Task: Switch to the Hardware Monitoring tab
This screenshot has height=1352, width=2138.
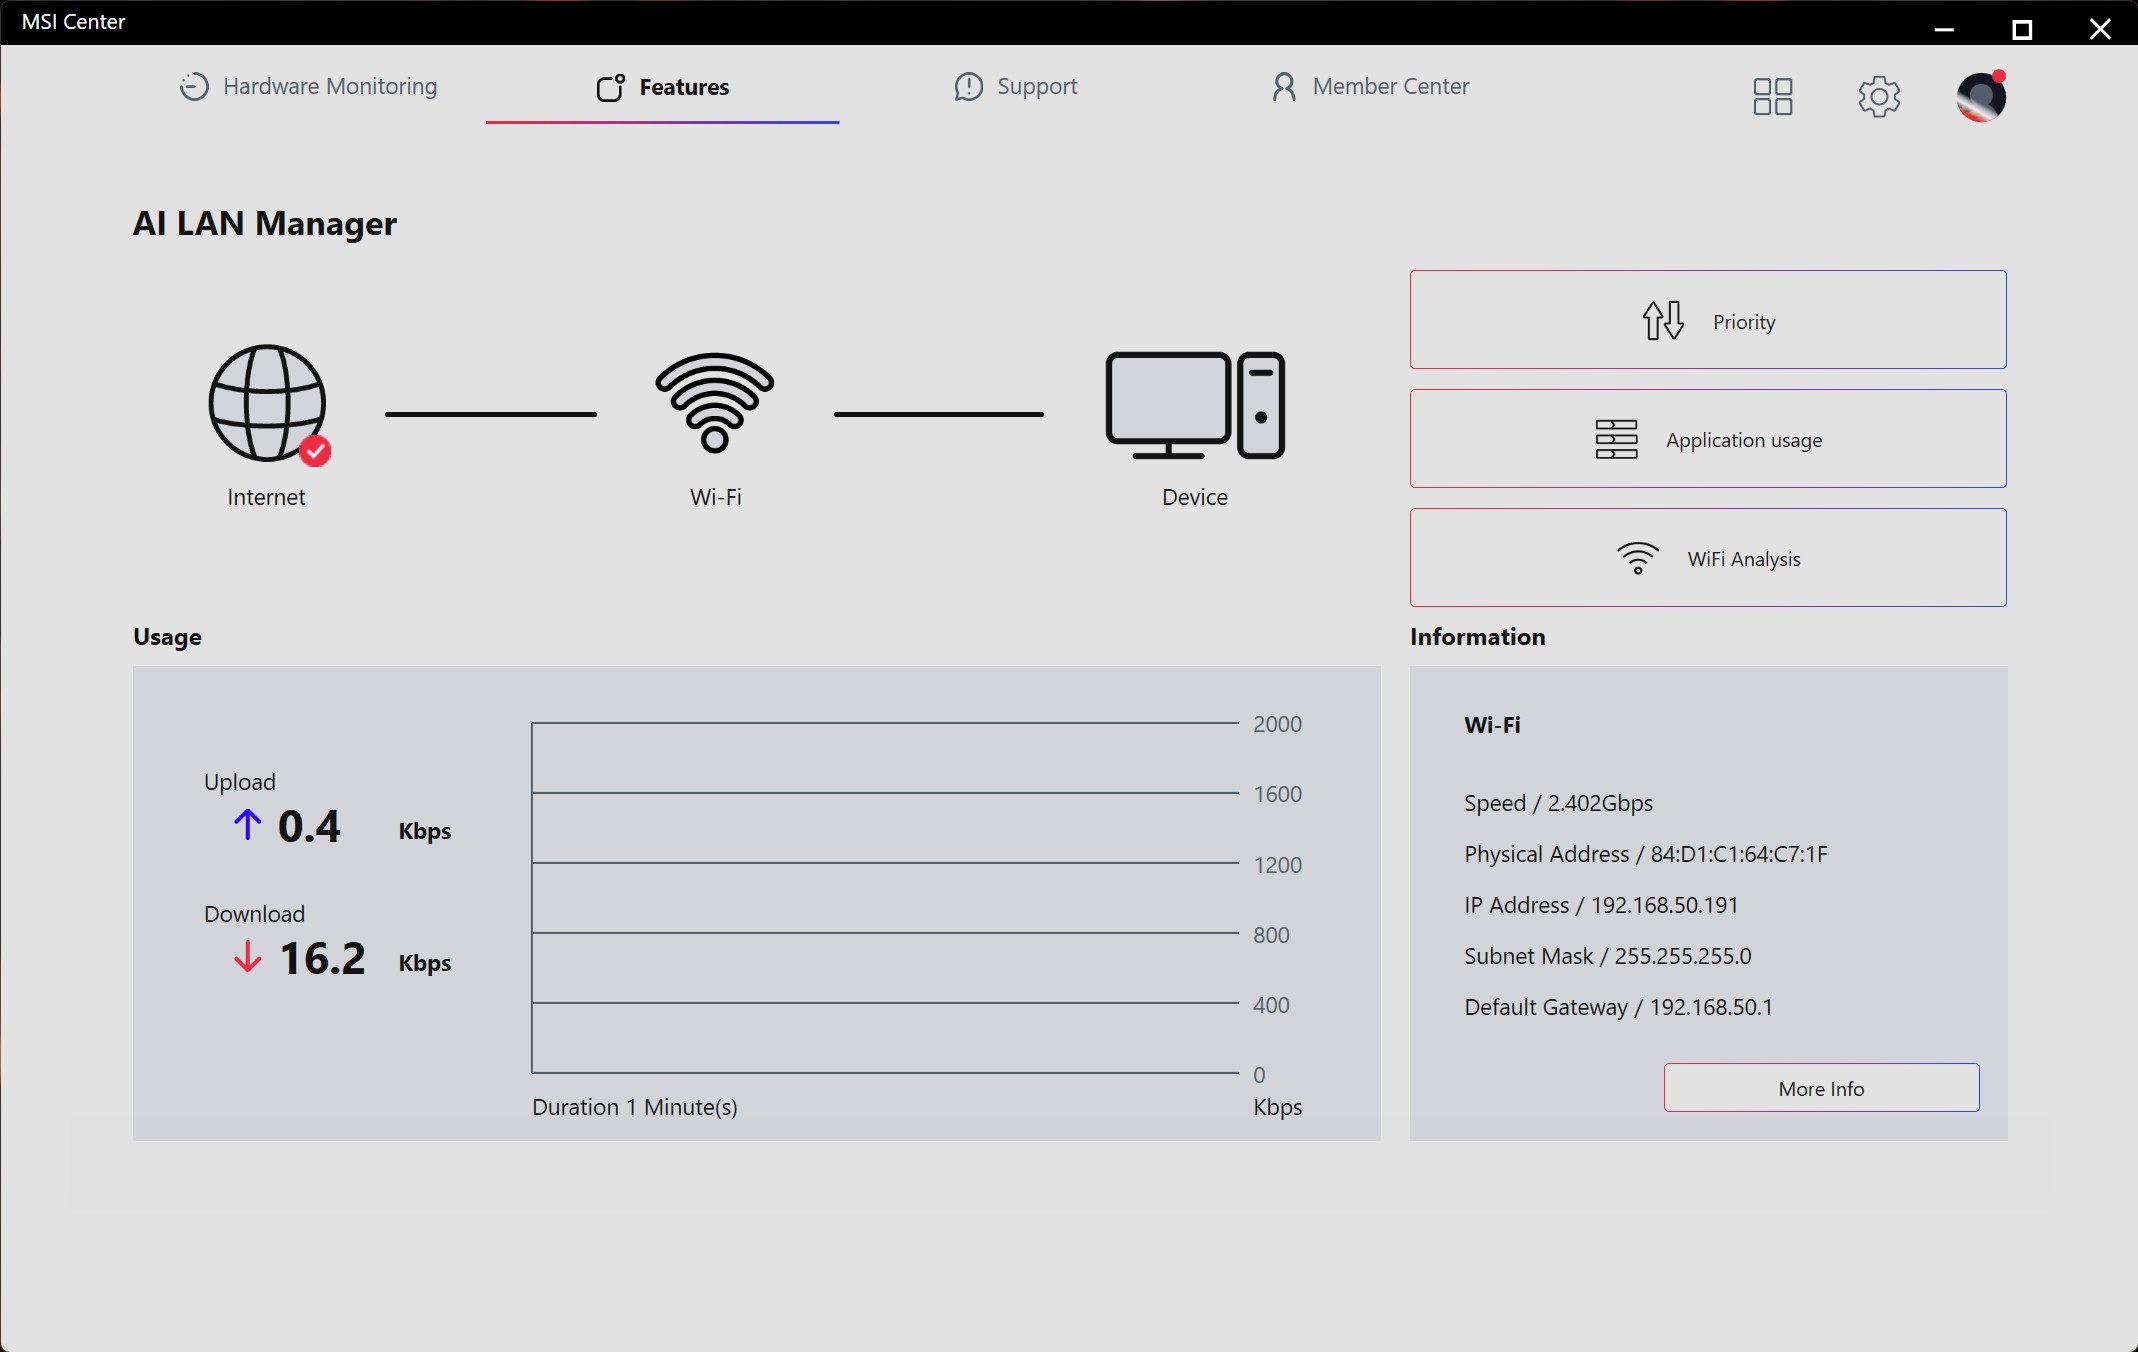Action: coord(309,87)
